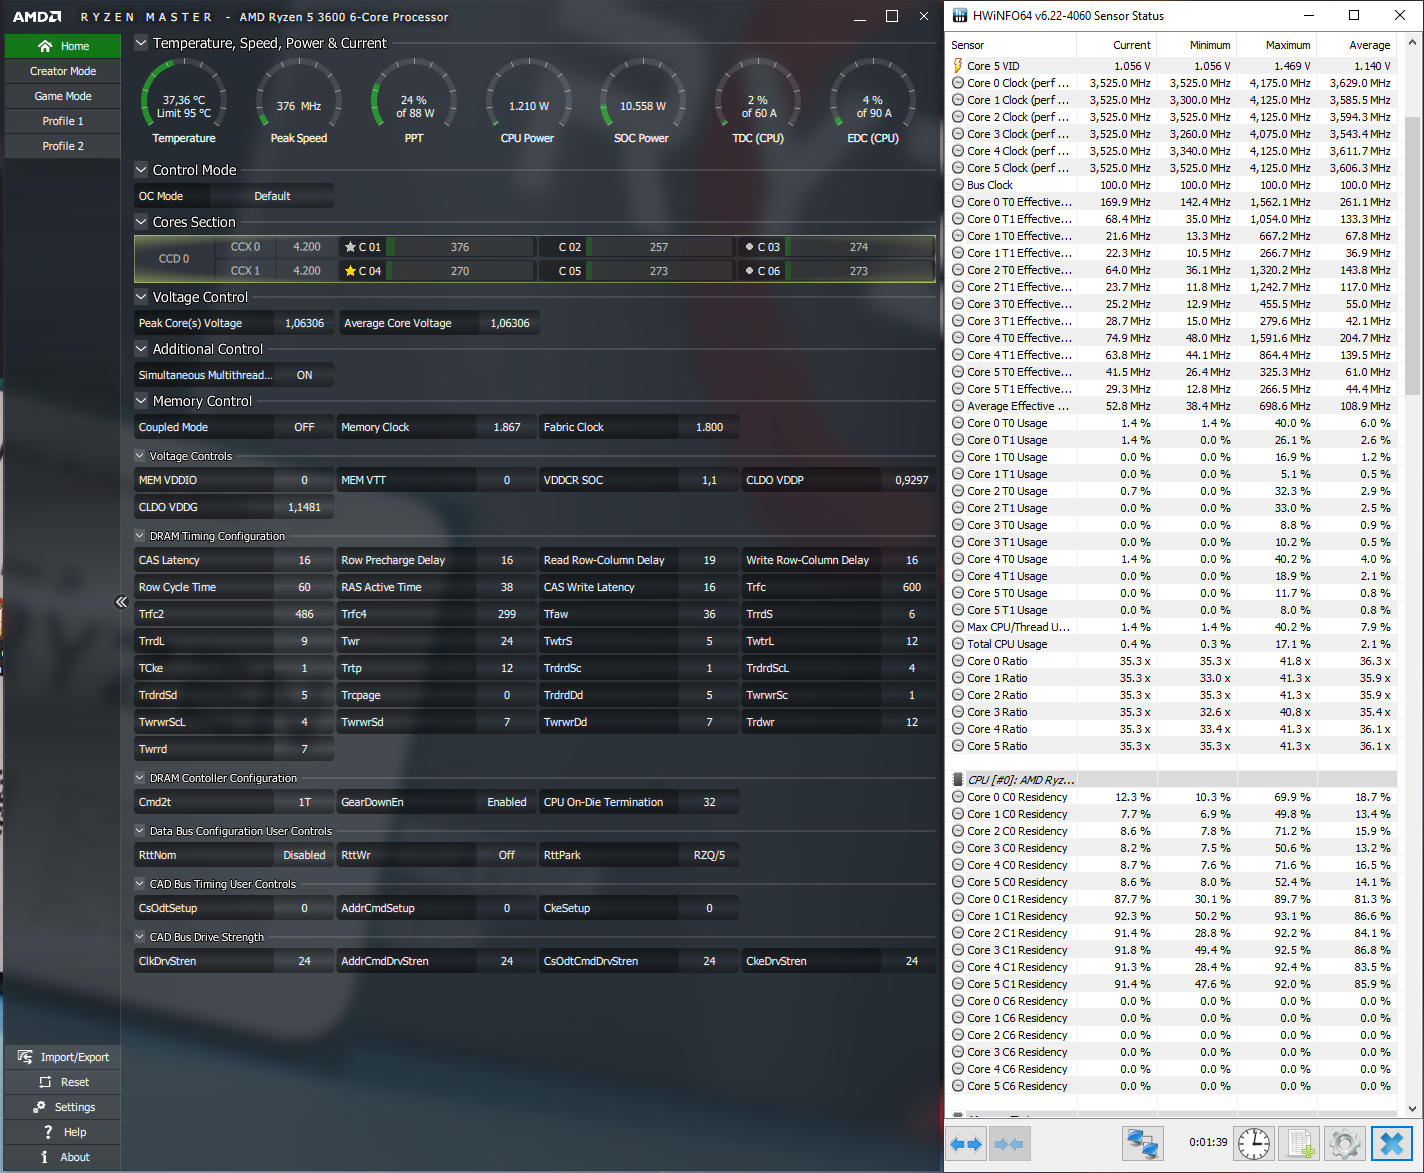The image size is (1424, 1173).
Task: Click the dot marker on core C 06
Action: point(749,271)
